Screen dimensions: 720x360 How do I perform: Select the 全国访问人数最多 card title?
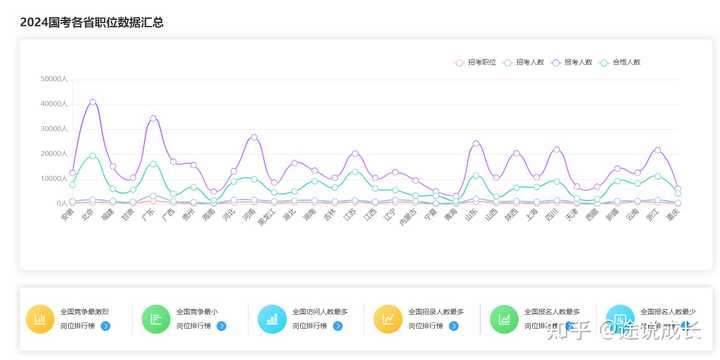coord(320,311)
